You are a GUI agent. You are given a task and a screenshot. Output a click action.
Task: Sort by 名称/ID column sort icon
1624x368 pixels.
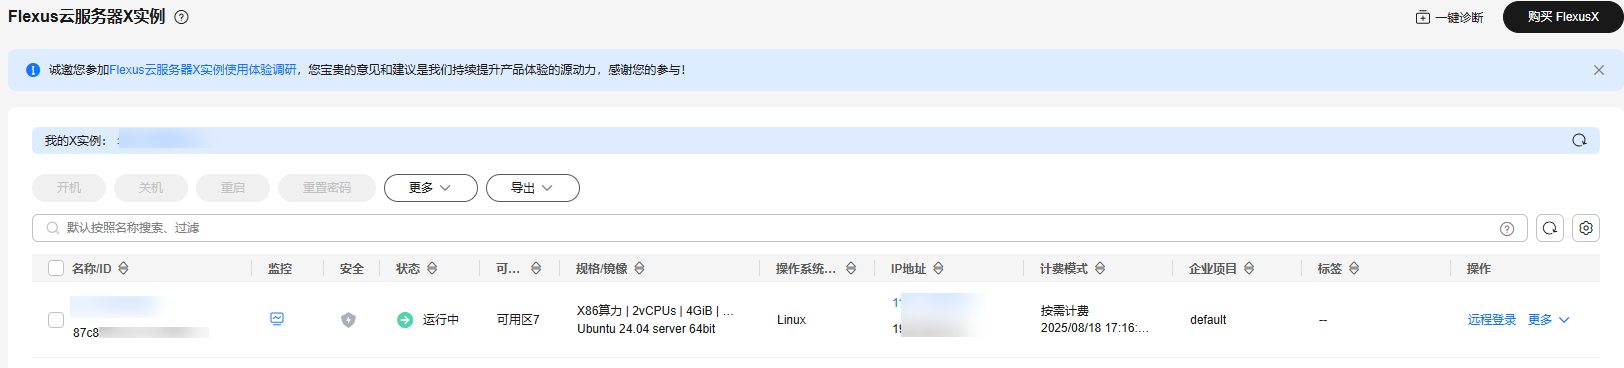click(x=123, y=268)
